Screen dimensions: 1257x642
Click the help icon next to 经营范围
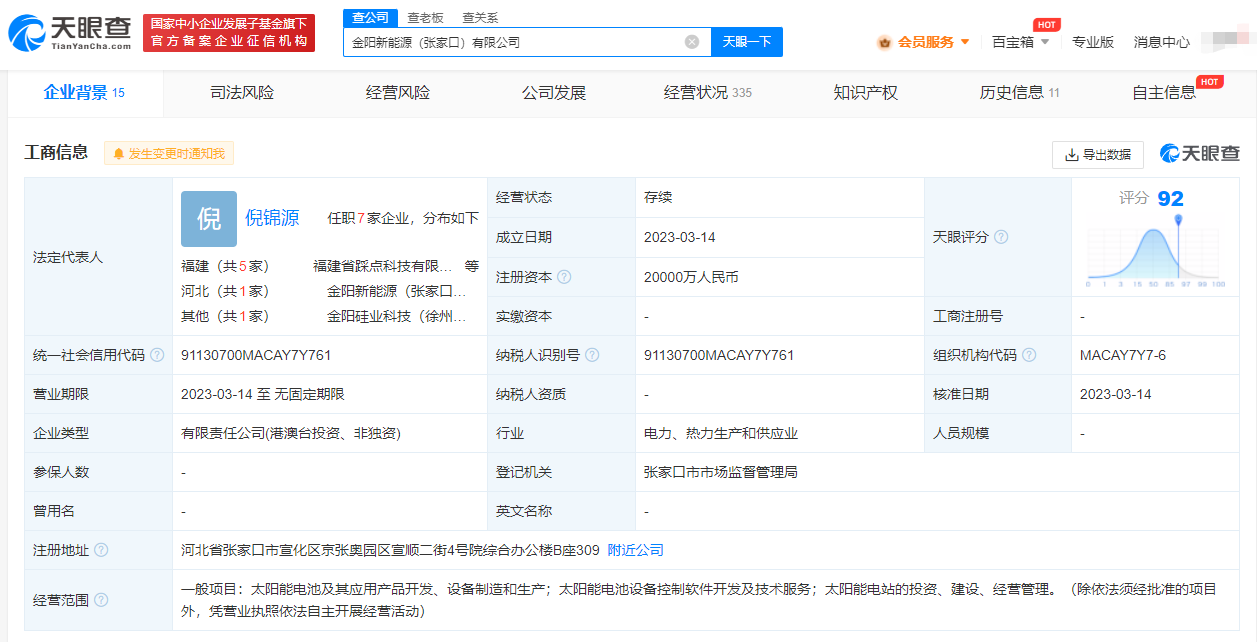[101, 600]
